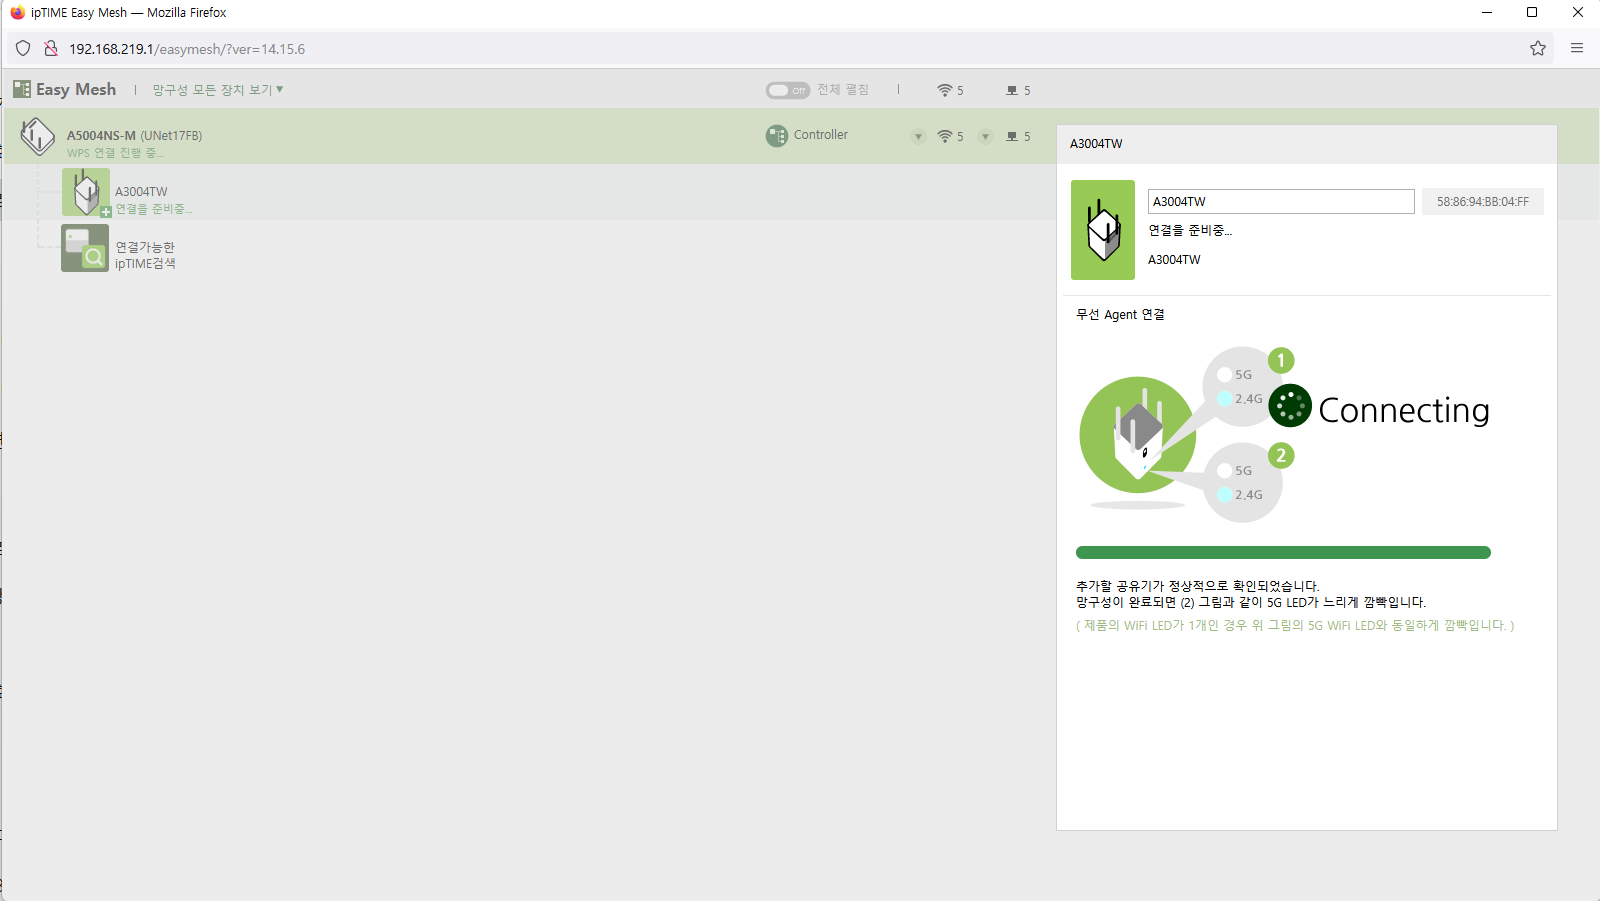
Task: Click the green connection progress bar
Action: (1283, 553)
